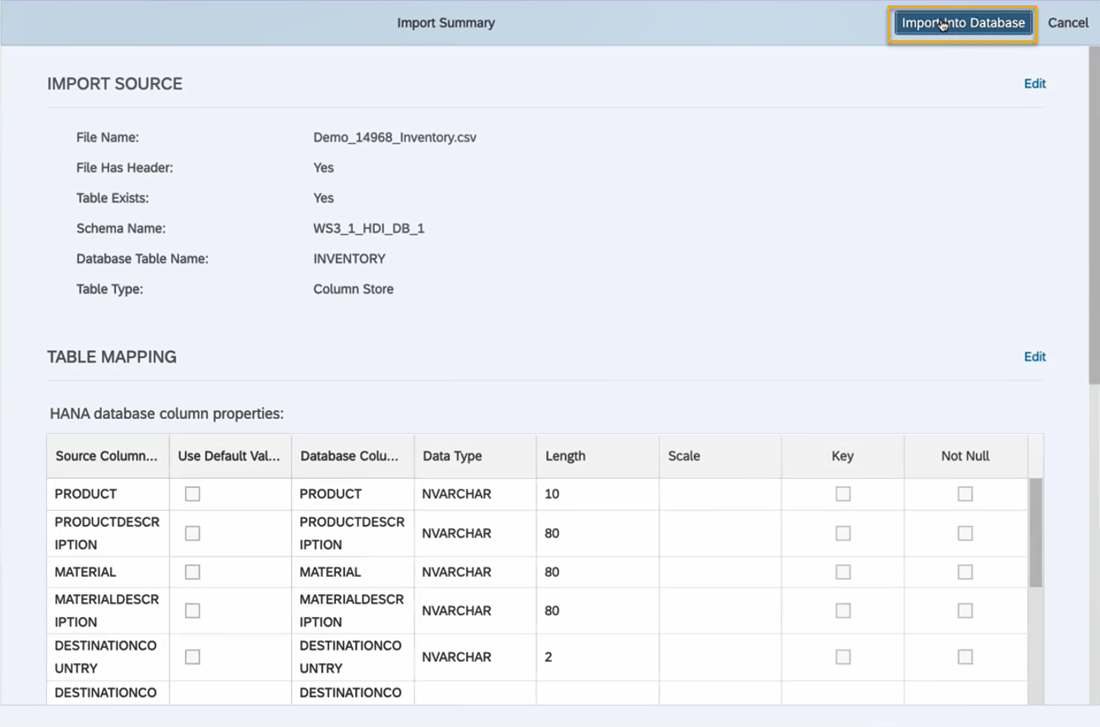Toggle Use Default Value for PRODUCTDESCRIPTION row
1100x727 pixels.
click(x=192, y=533)
